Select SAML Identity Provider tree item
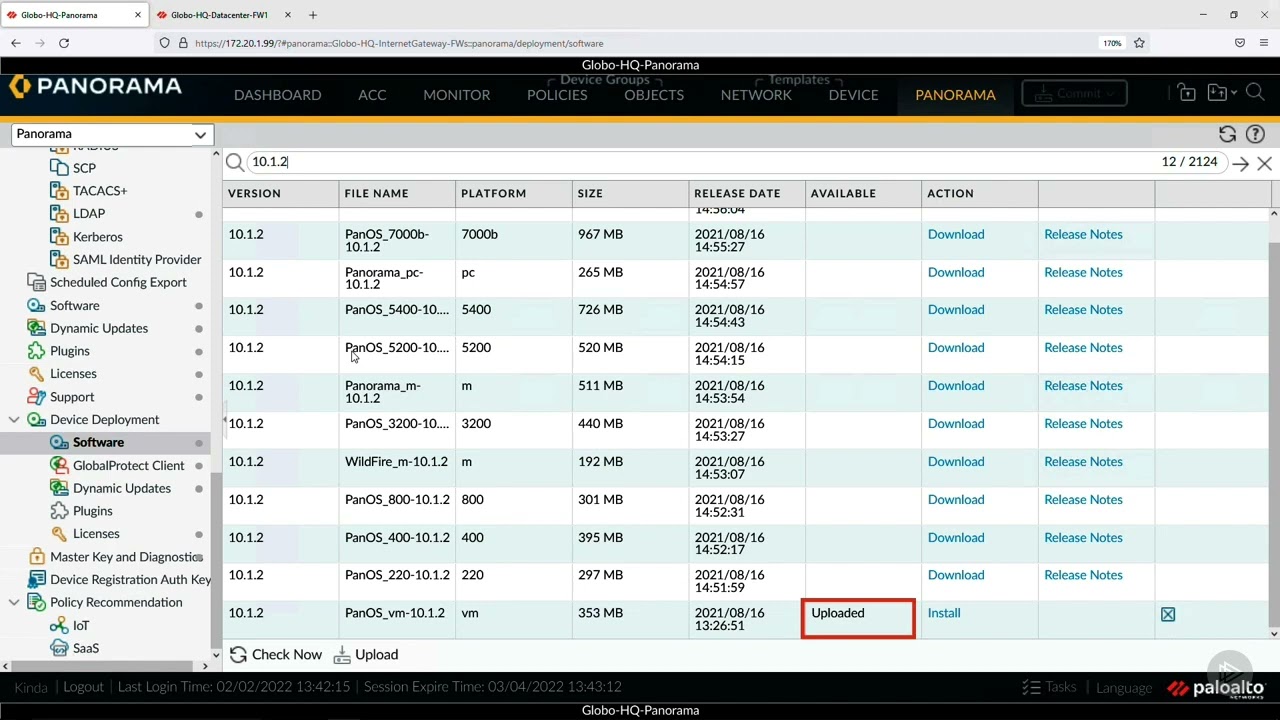 point(137,260)
